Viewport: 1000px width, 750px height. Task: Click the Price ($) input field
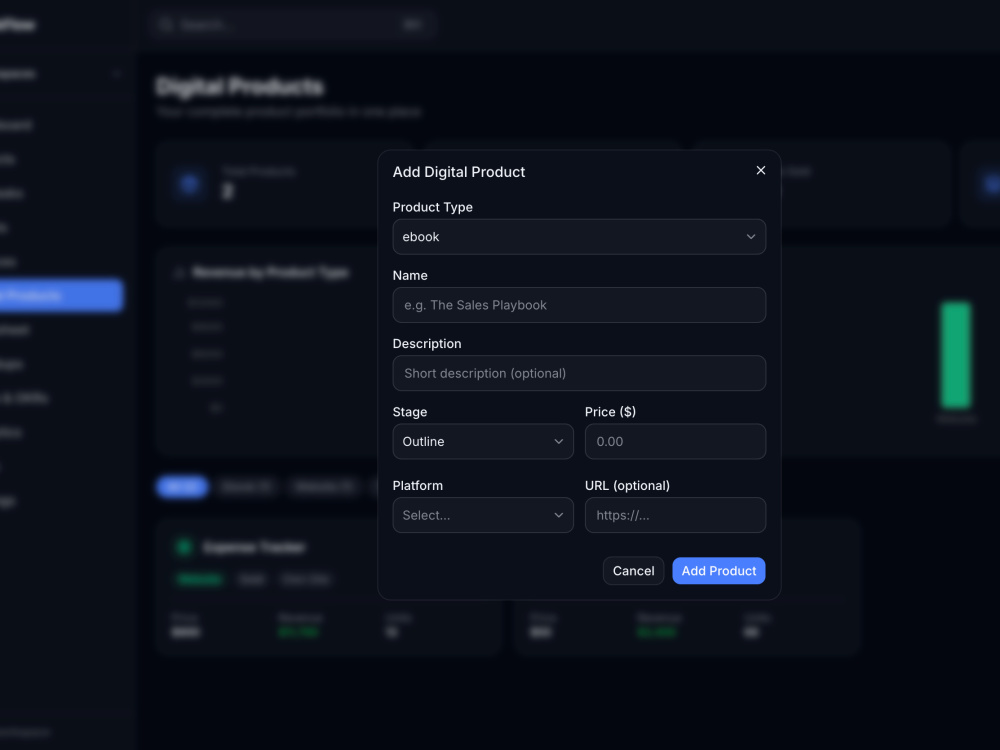tap(675, 441)
